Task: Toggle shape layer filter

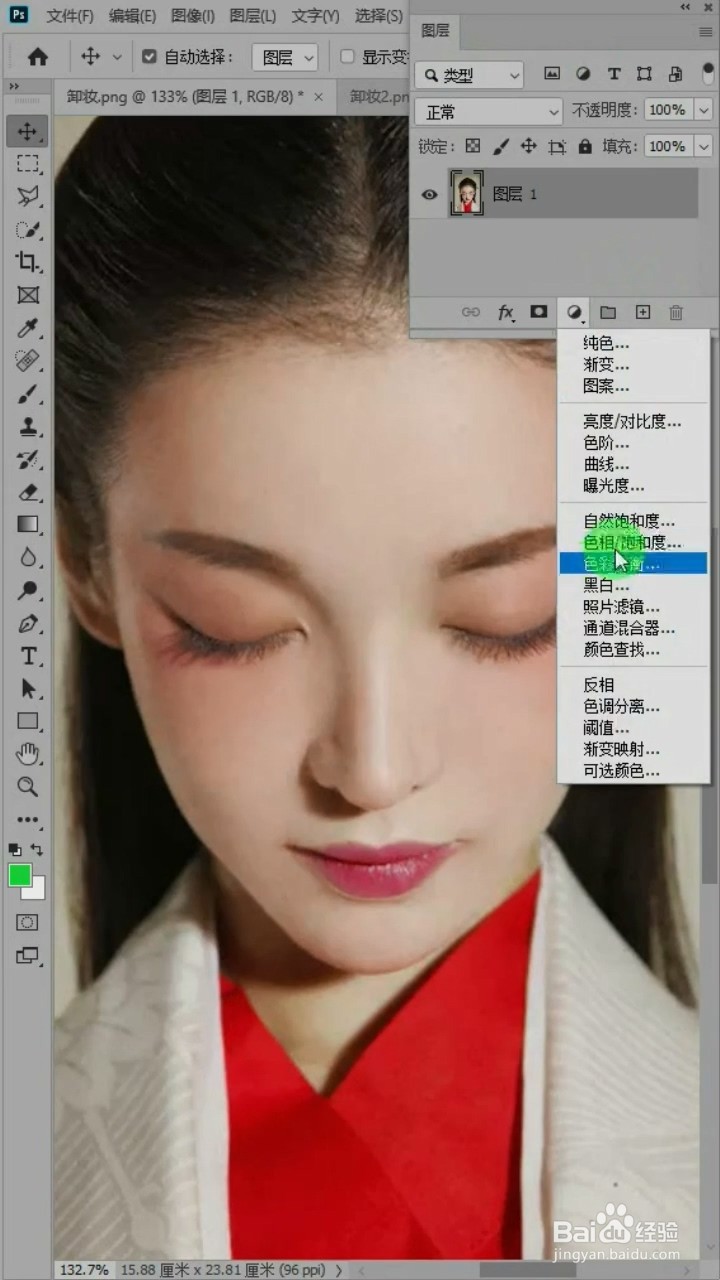Action: (x=644, y=74)
